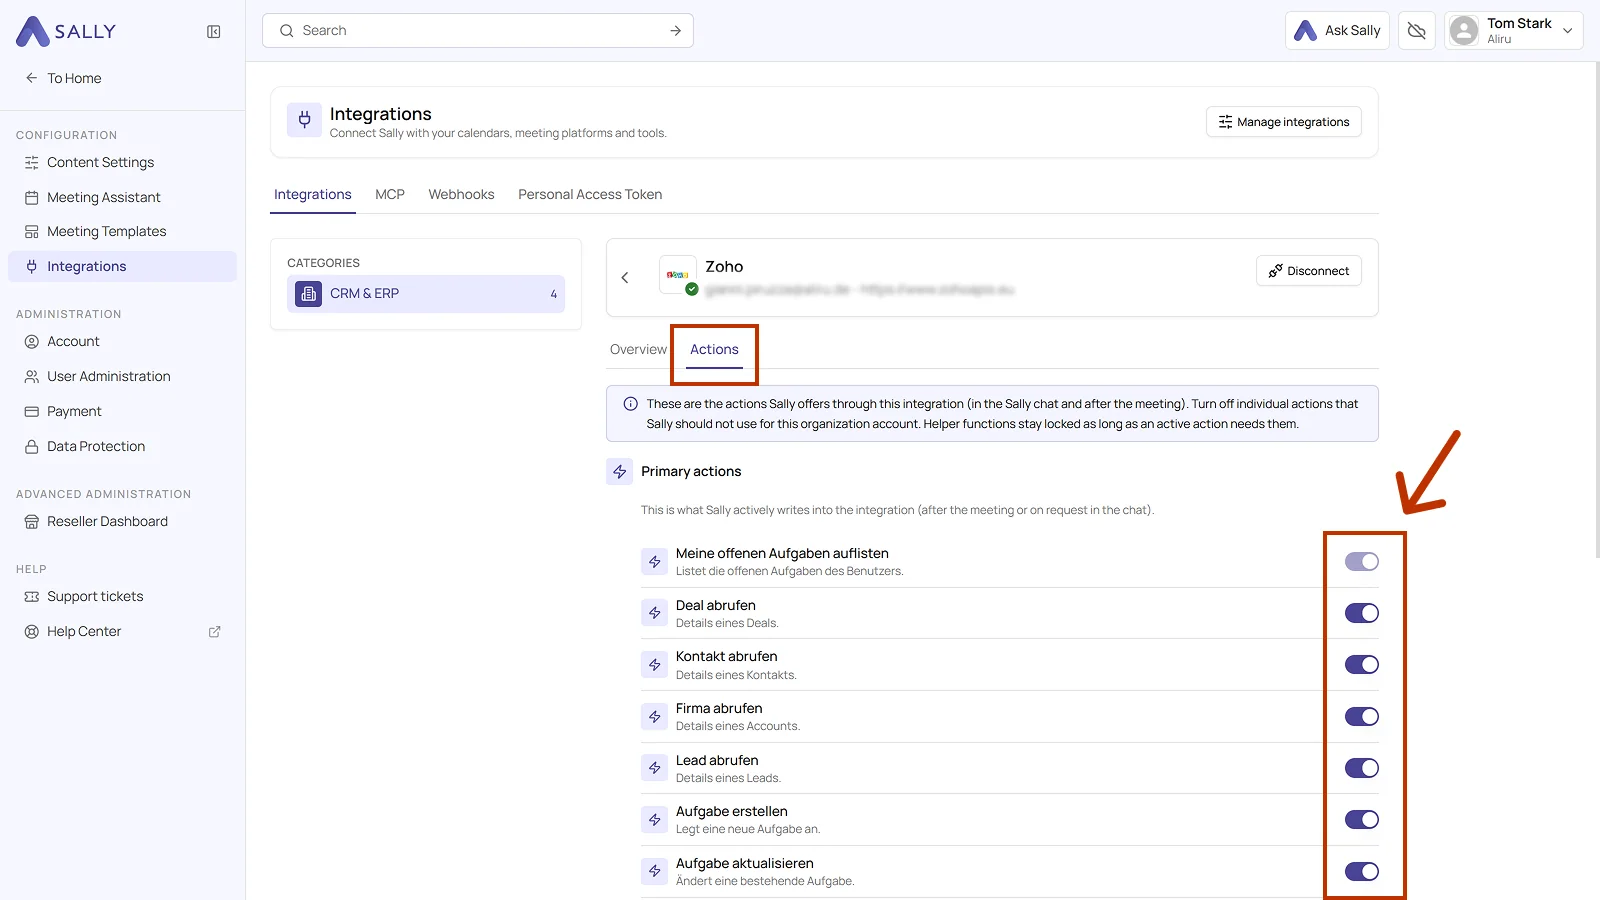1600x900 pixels.
Task: Disconnect the Zoho integration
Action: [1309, 271]
